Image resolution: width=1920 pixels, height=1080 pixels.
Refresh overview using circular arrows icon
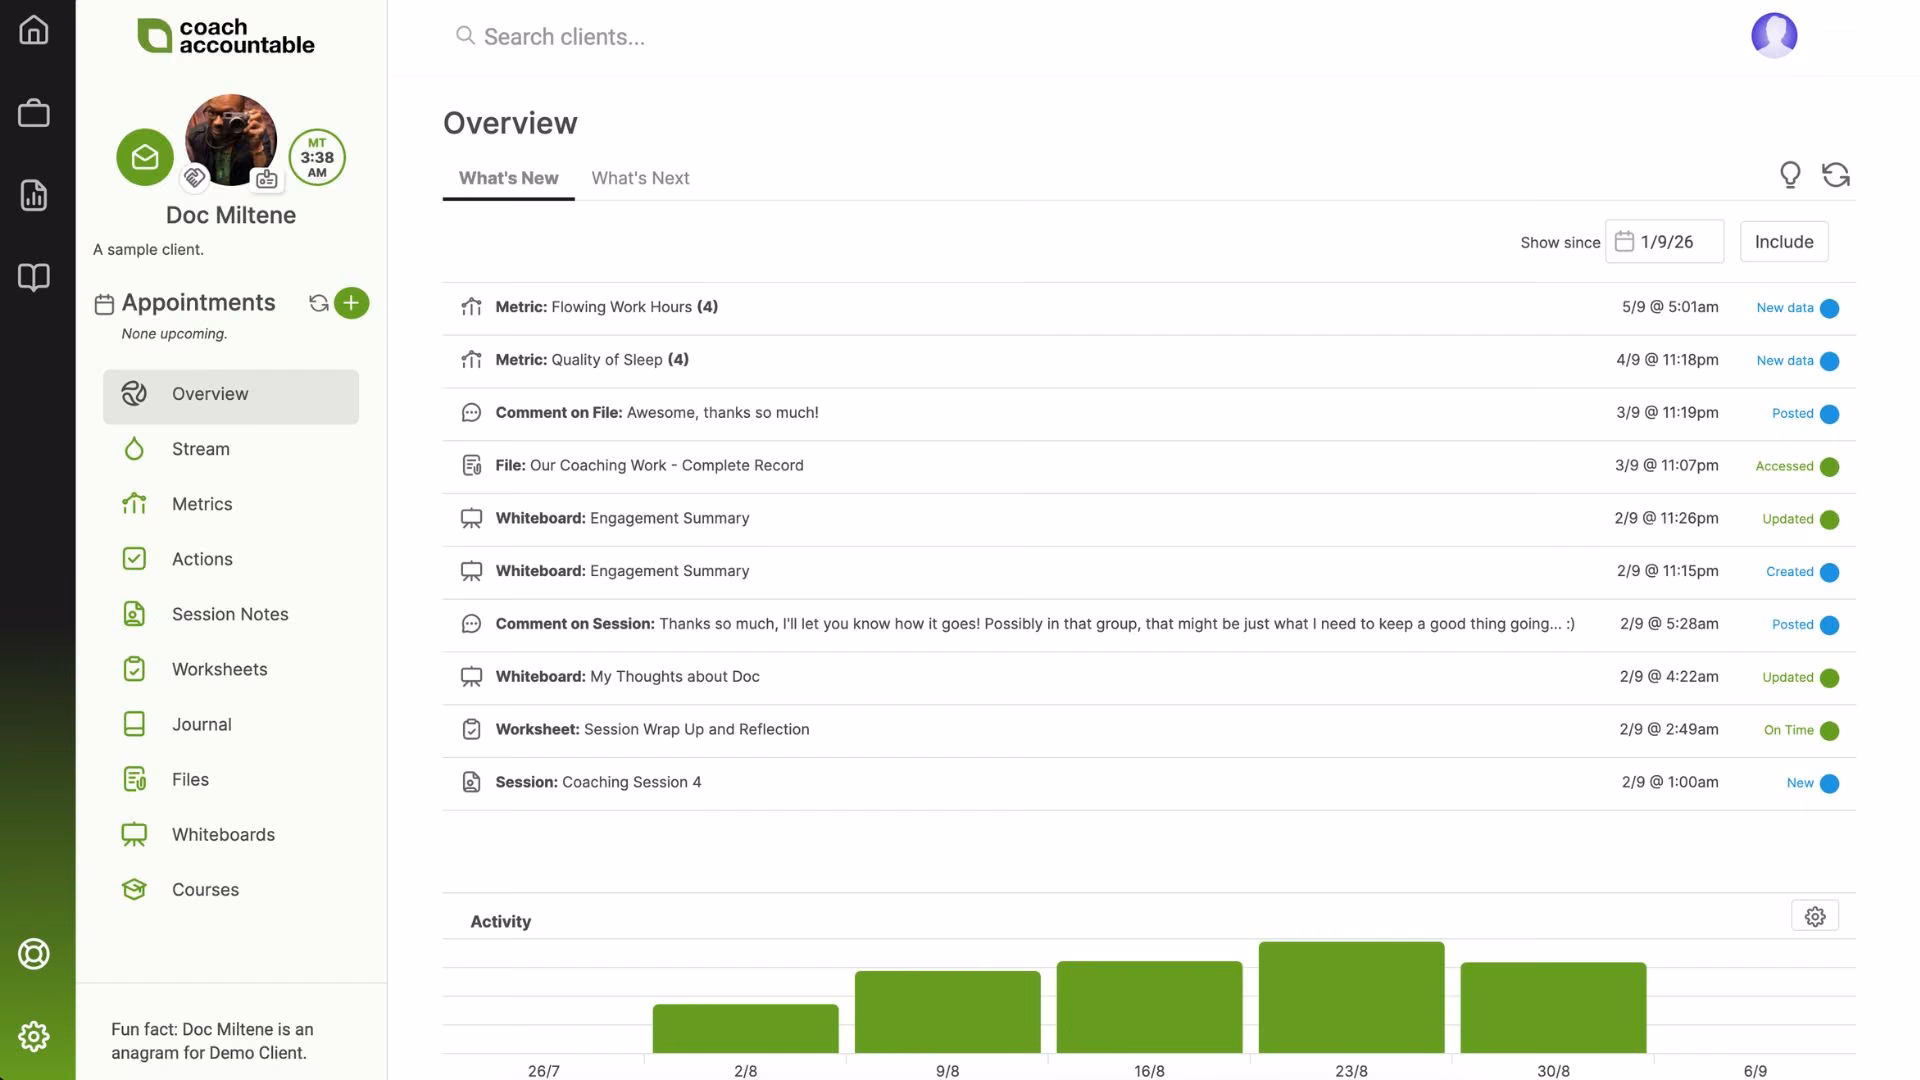[x=1835, y=175]
